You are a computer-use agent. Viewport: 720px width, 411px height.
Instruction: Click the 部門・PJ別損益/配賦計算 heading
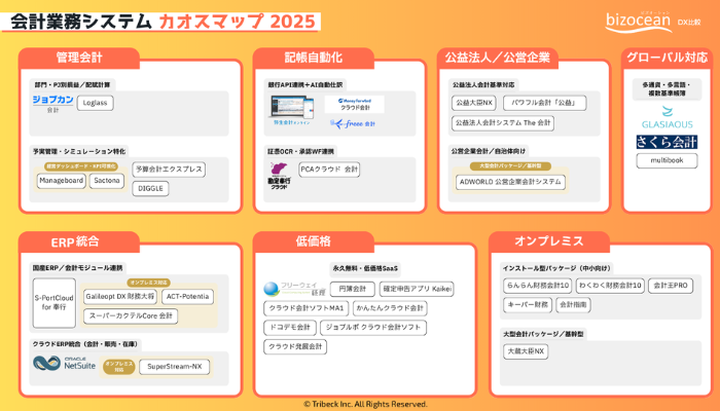pos(73,85)
